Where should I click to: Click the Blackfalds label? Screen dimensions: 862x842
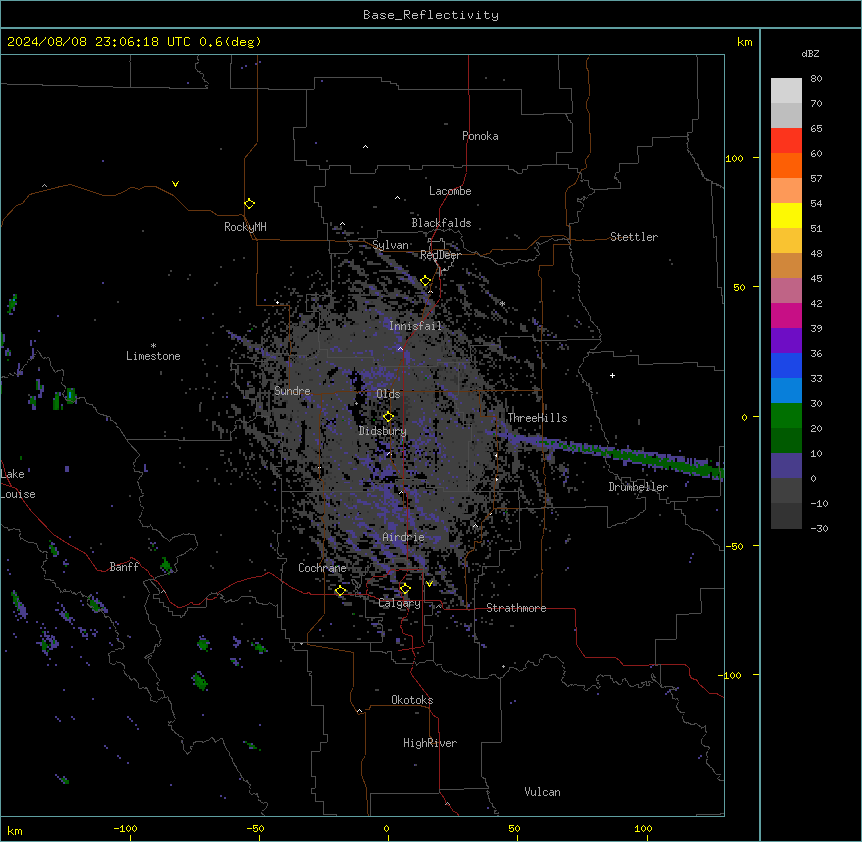pyautogui.click(x=441, y=223)
